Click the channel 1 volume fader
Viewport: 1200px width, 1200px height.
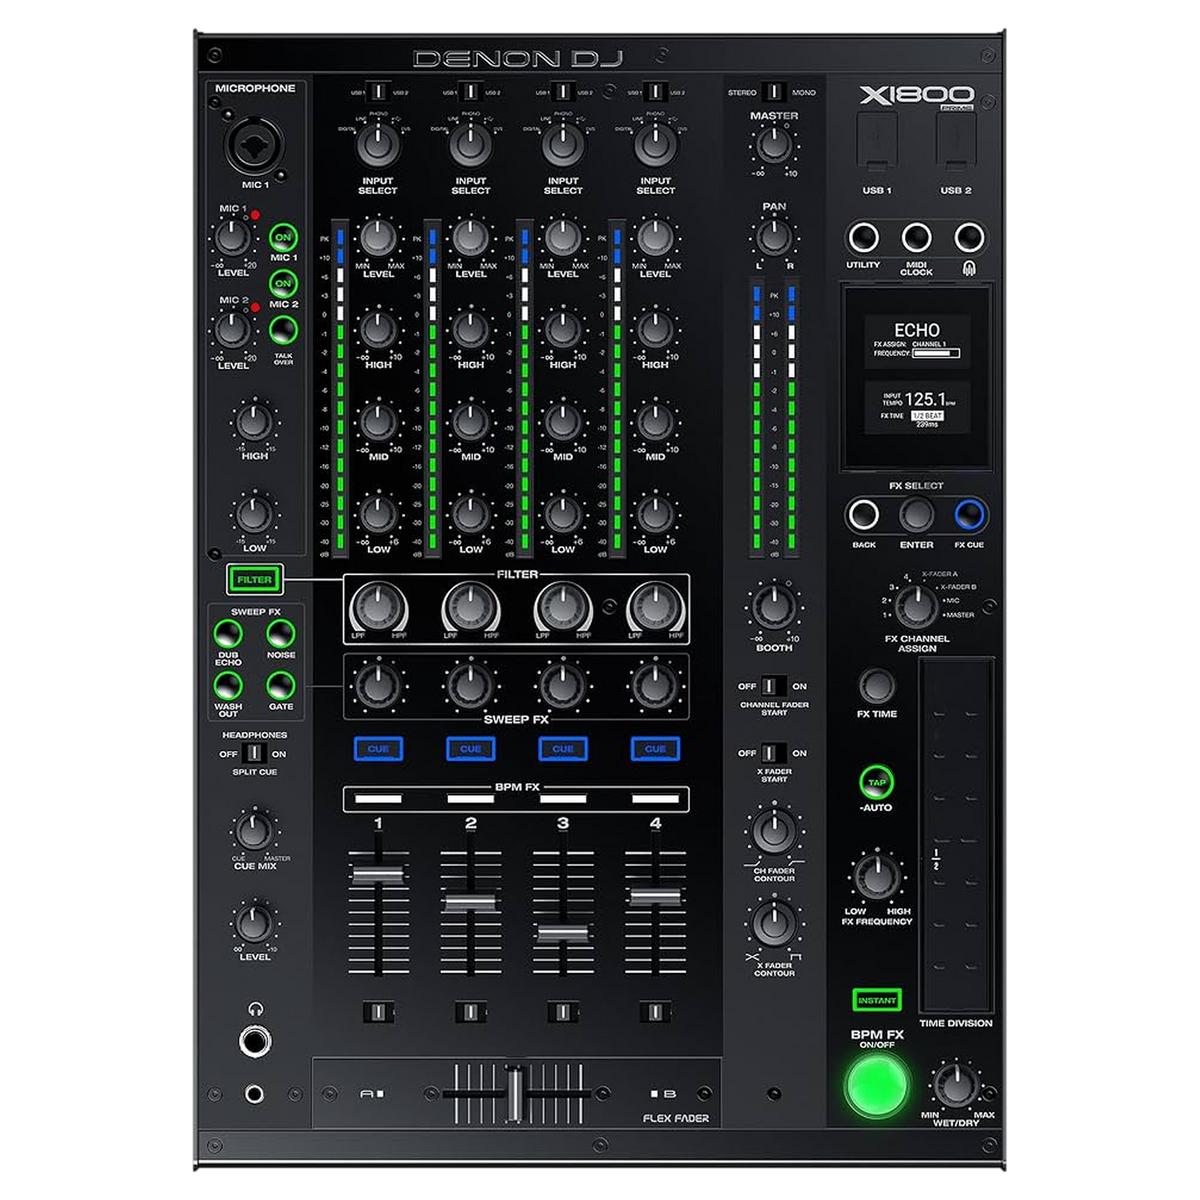click(378, 876)
